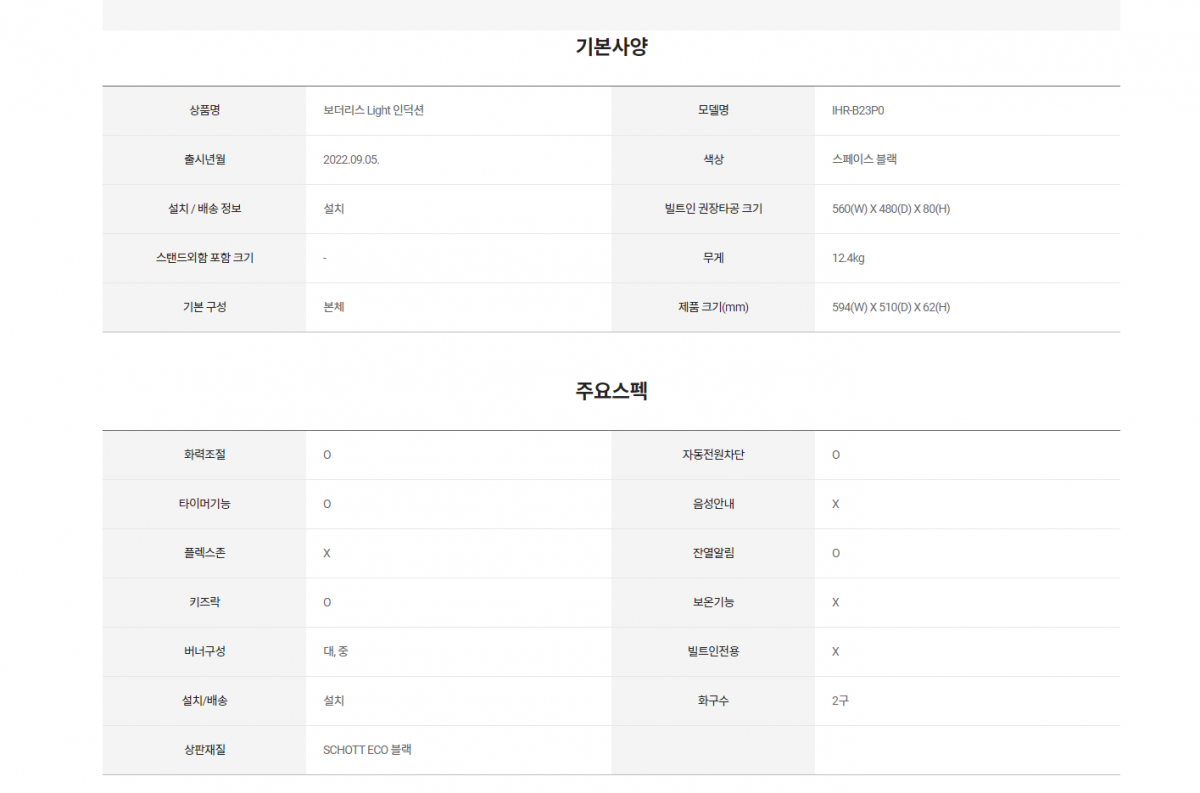
Task: Select the '자동전원차단' label cell
Action: 713,455
